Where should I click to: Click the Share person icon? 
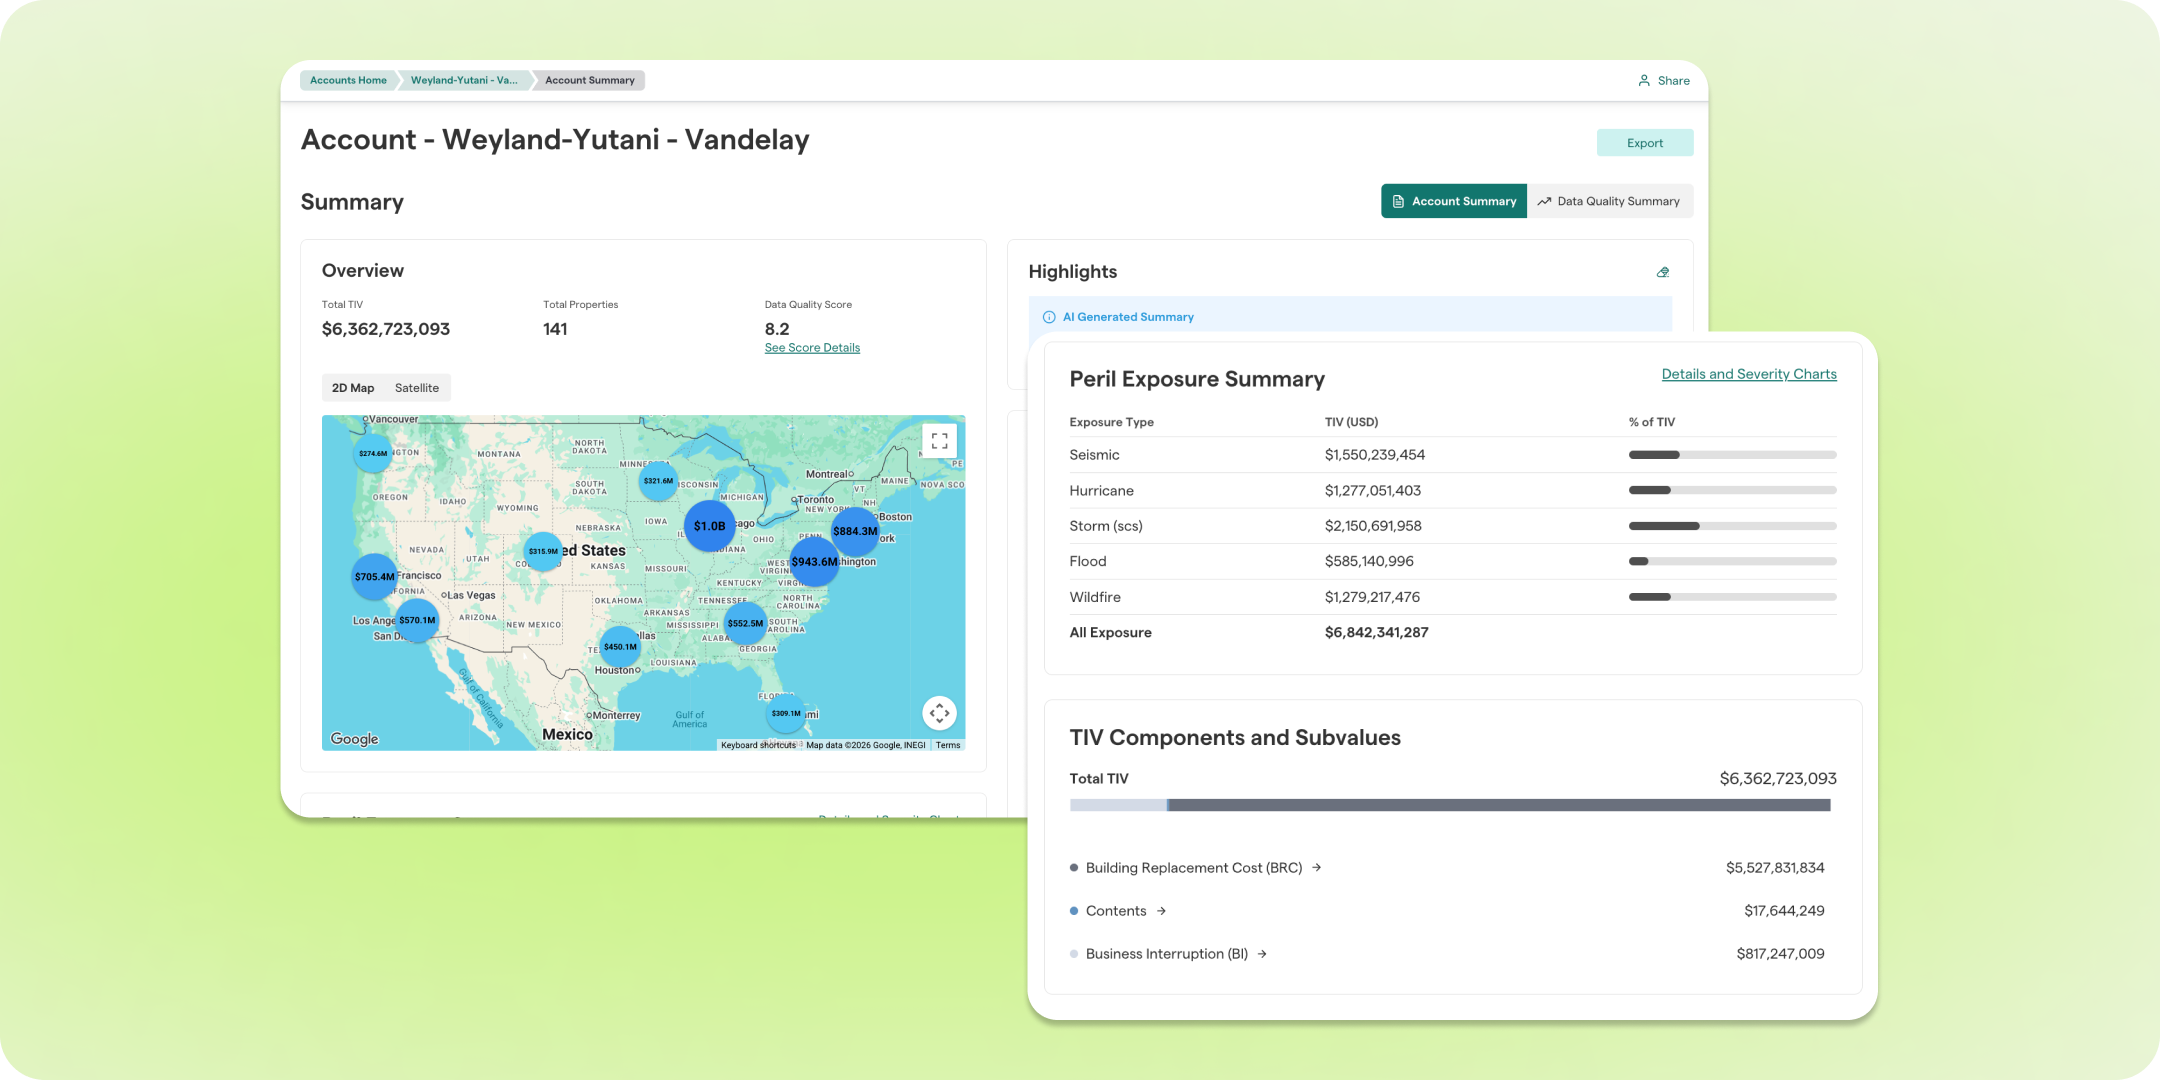pyautogui.click(x=1644, y=81)
